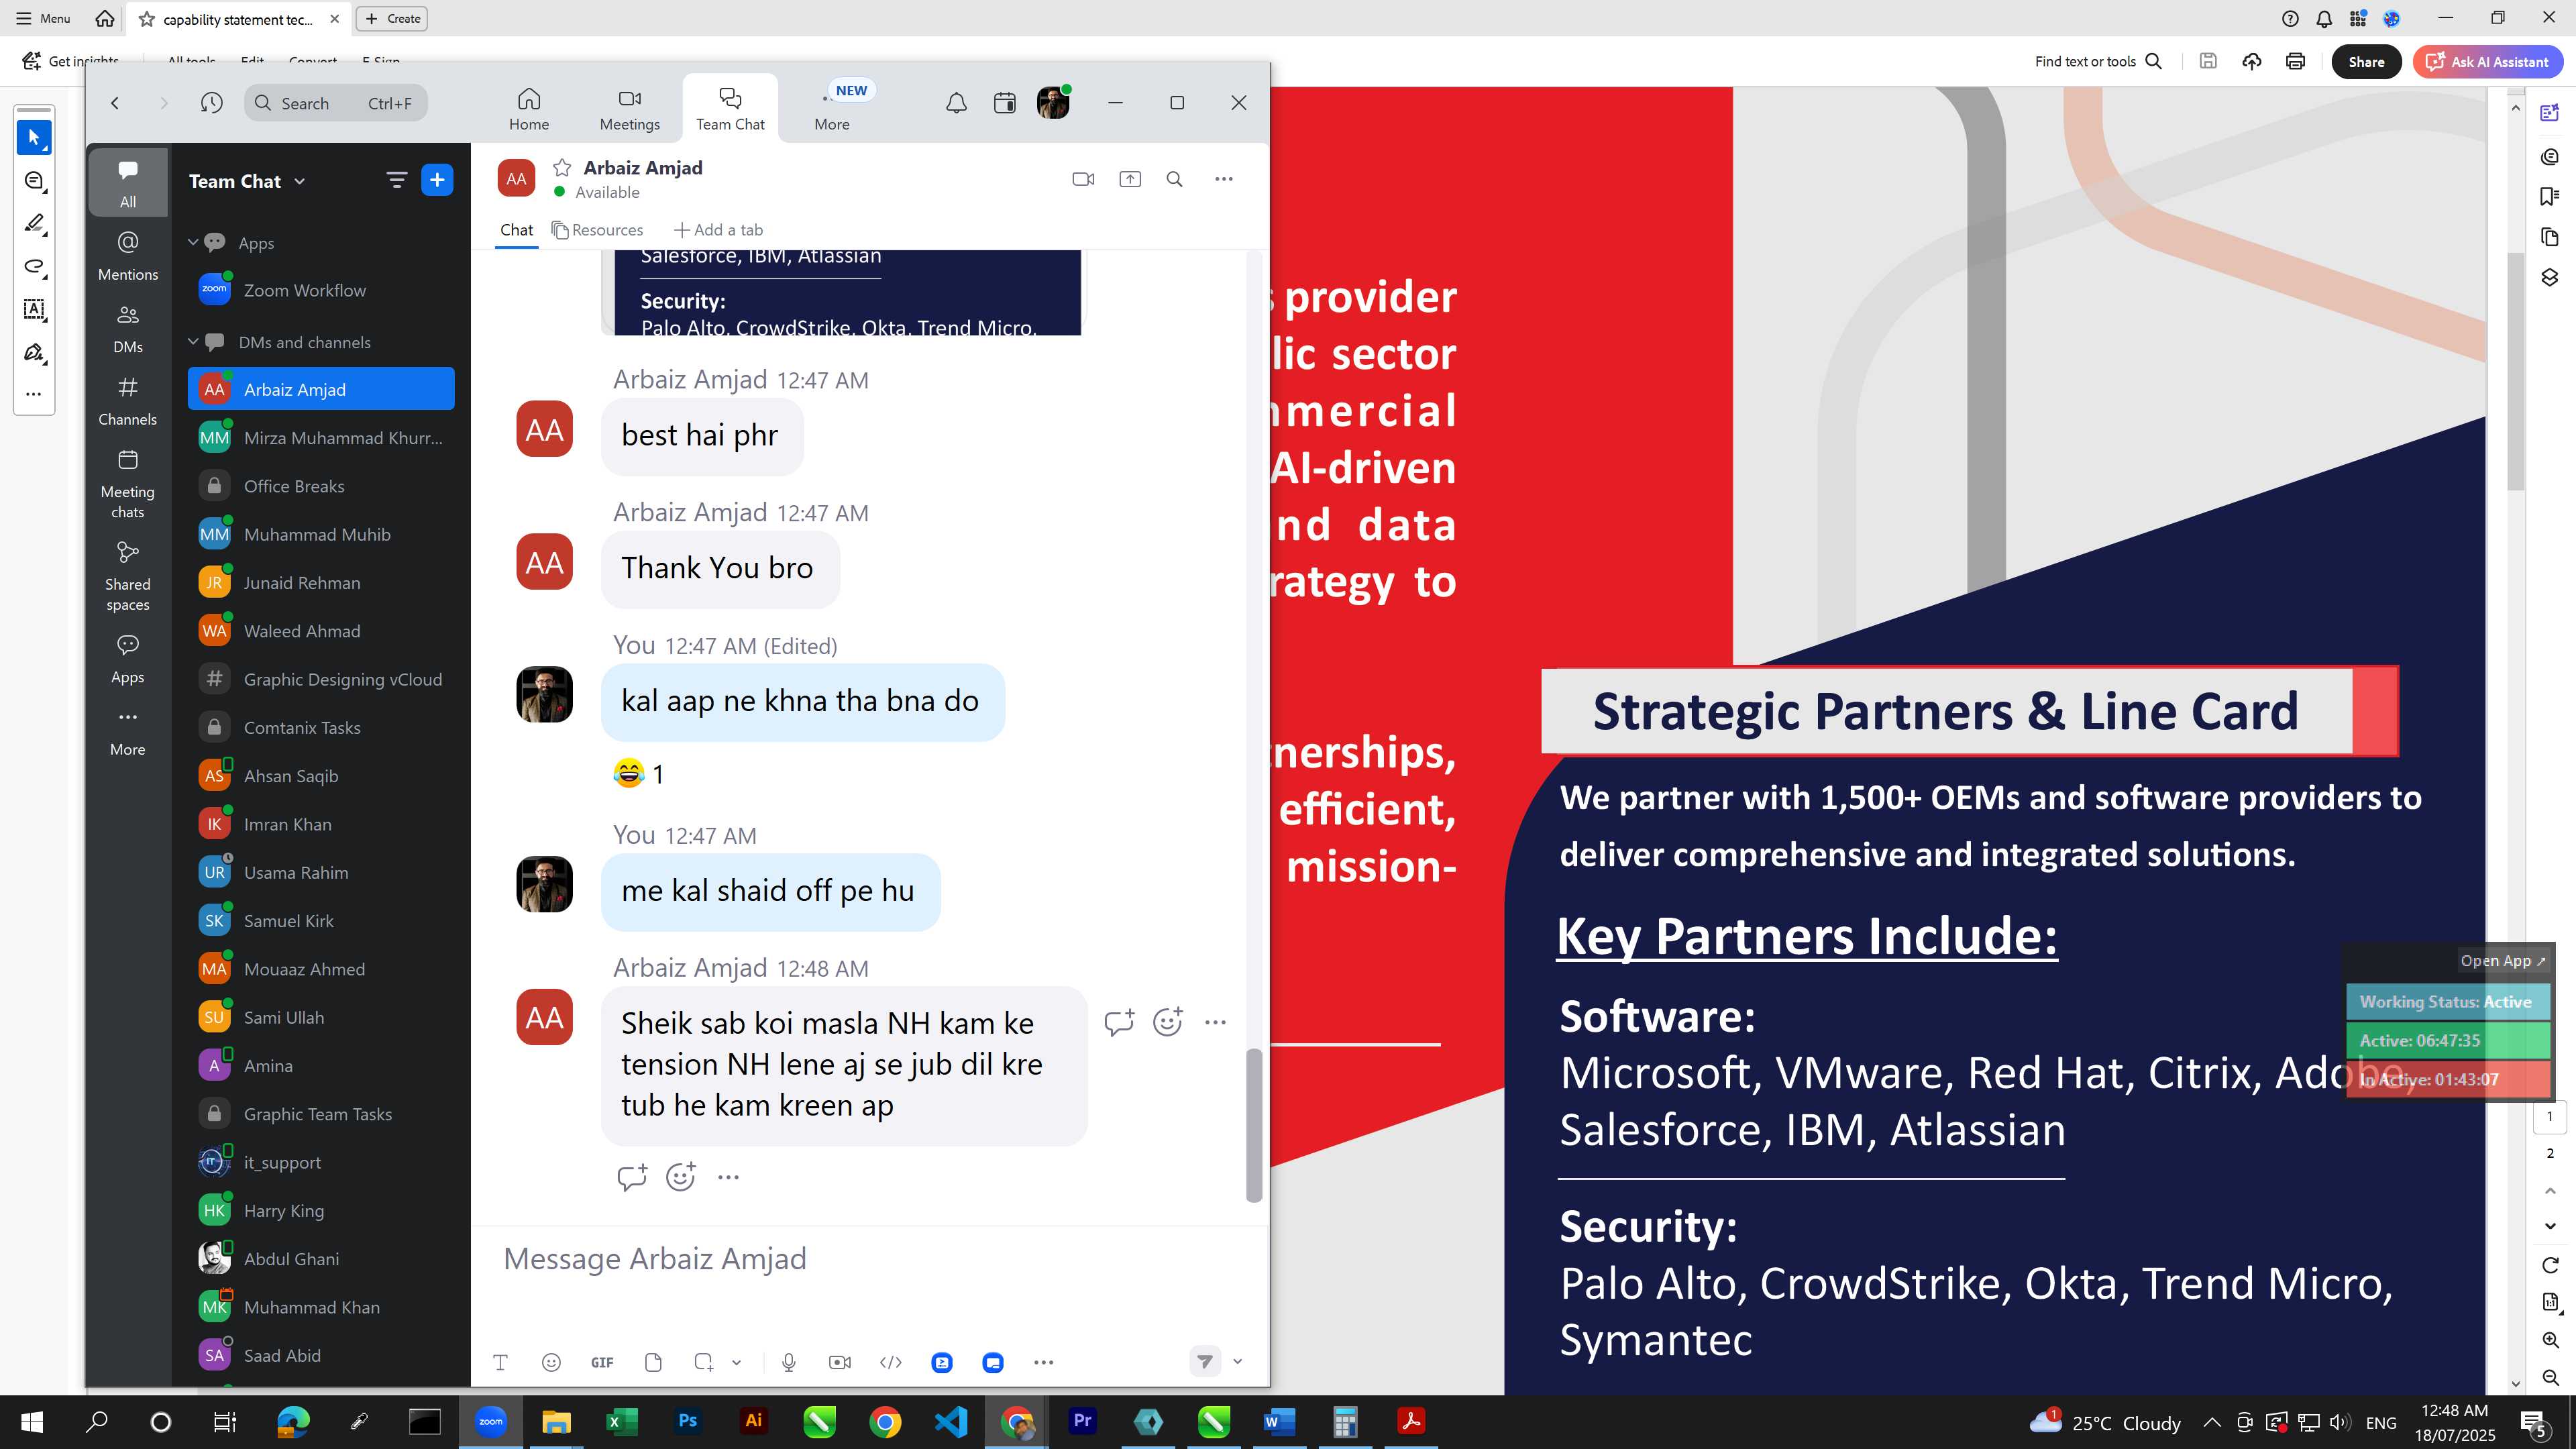Open the GIF picker
This screenshot has height=1449, width=2576.
602,1362
